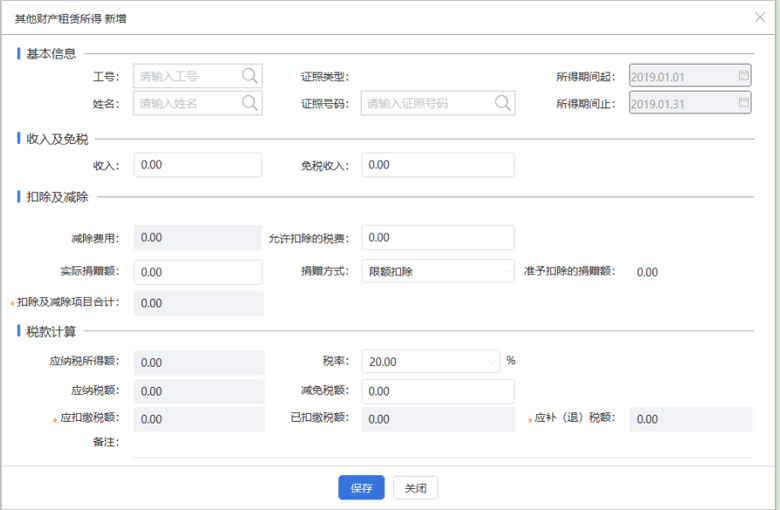Screen dimensions: 780x510
Task: Select the 允许扣除的税费 input box
Action: (x=437, y=238)
